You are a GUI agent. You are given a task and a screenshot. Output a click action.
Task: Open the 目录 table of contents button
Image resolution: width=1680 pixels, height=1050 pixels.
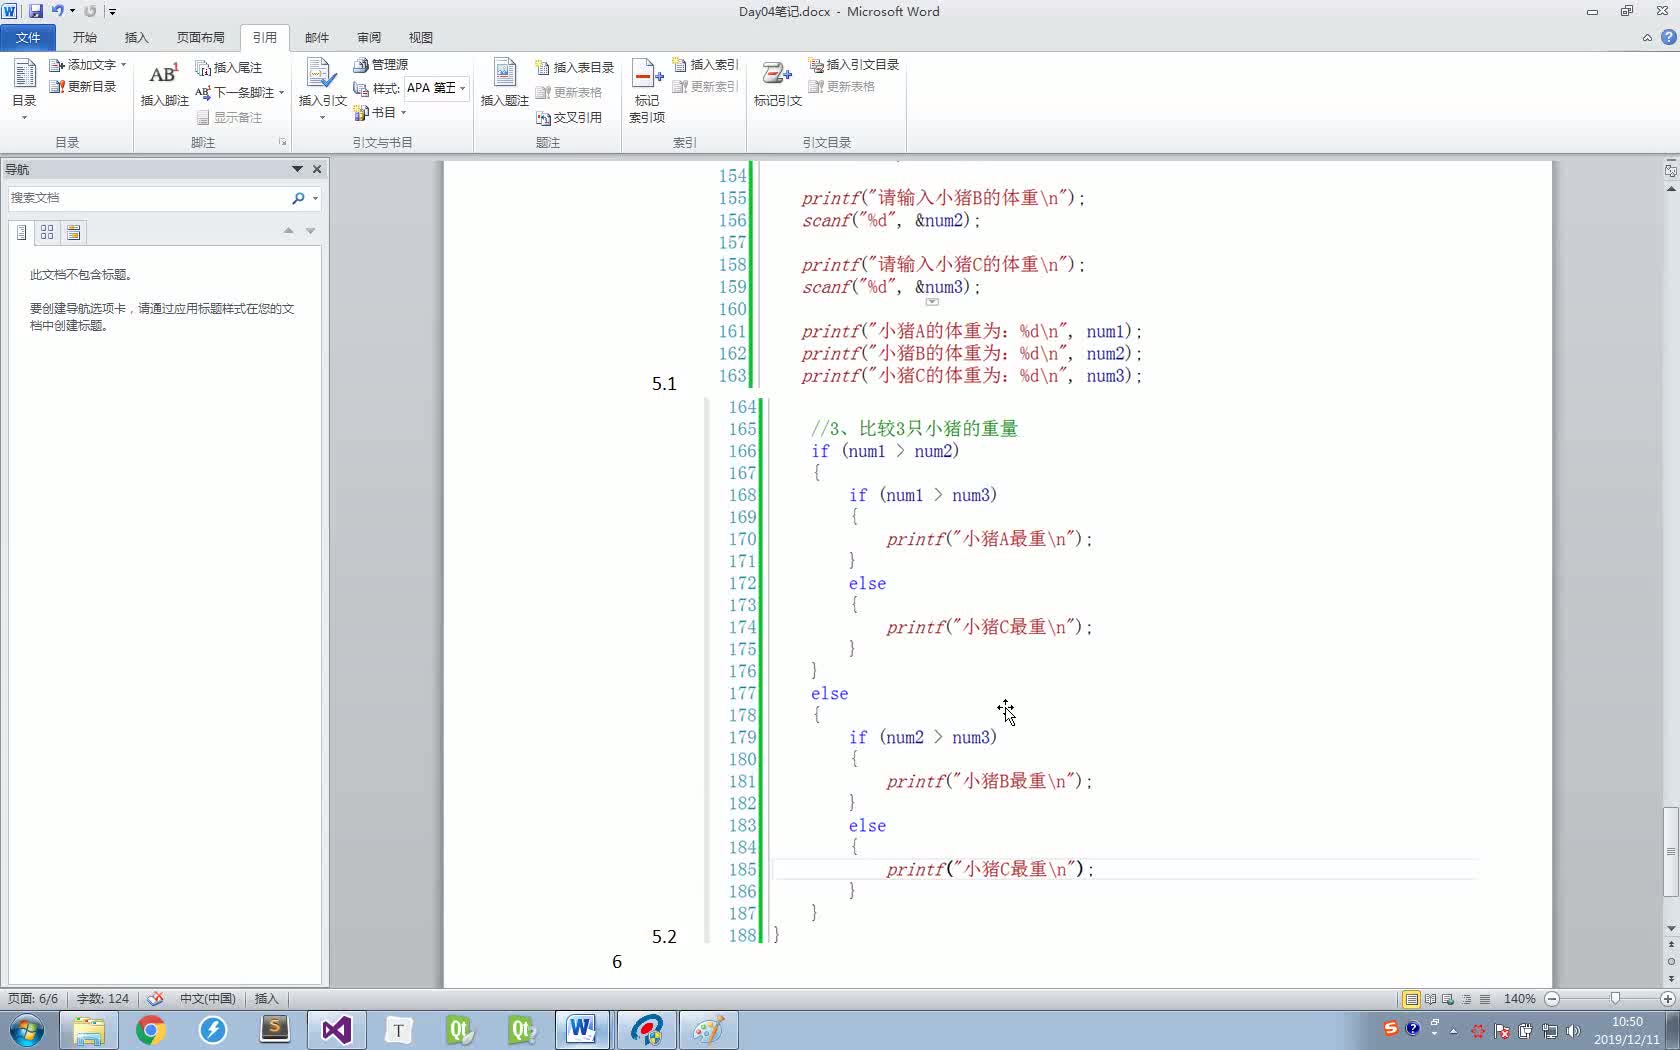24,90
